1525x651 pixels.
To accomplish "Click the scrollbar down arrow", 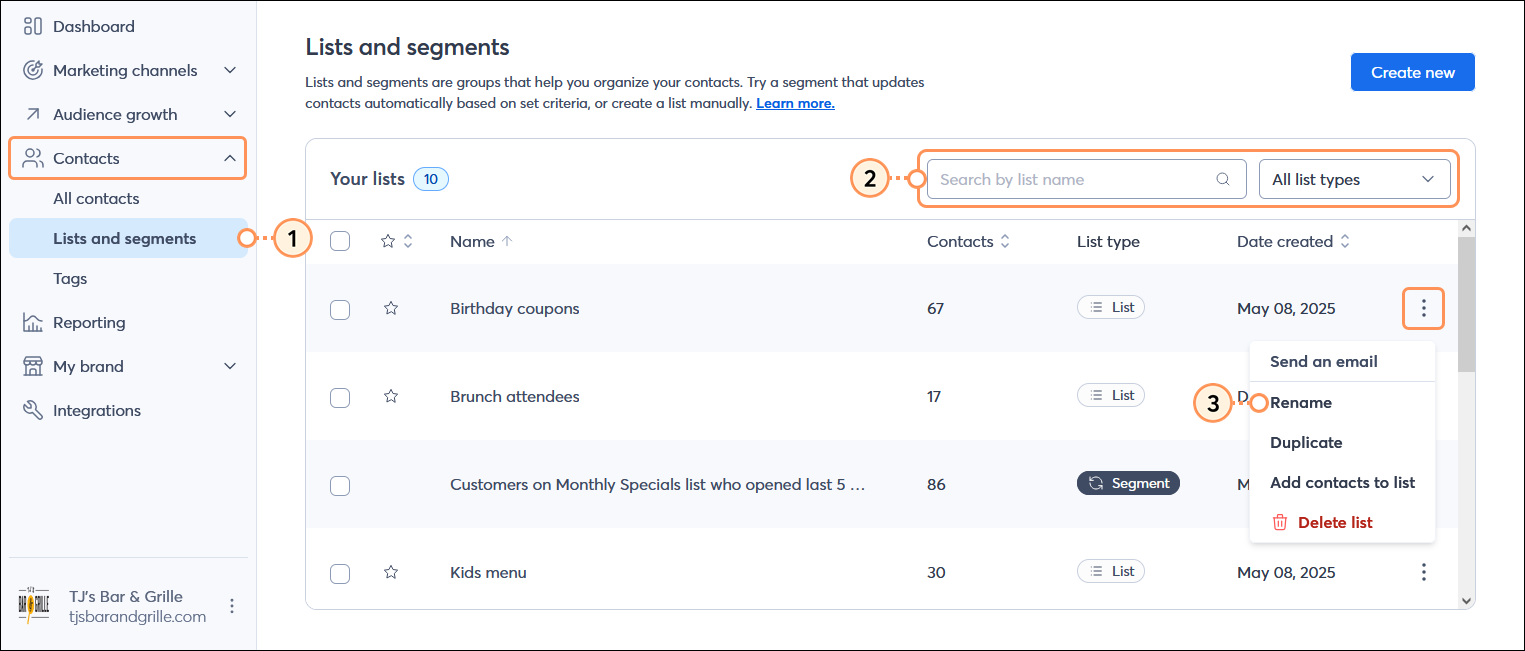I will [x=1466, y=600].
